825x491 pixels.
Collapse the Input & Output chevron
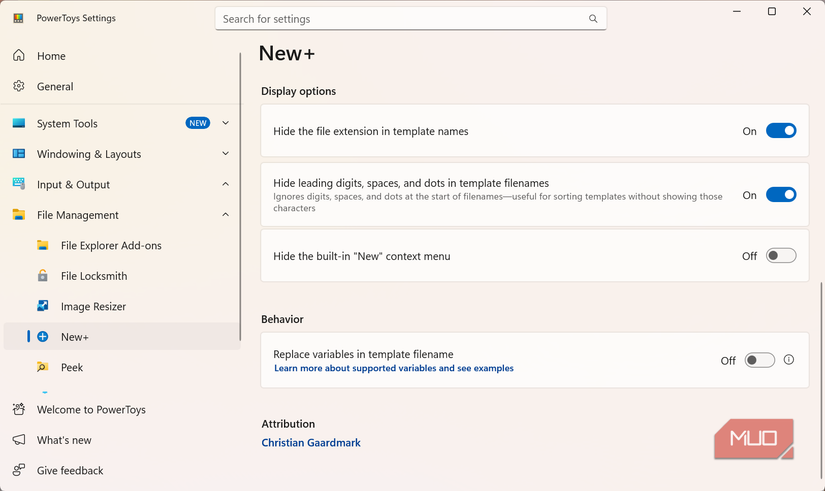point(225,184)
